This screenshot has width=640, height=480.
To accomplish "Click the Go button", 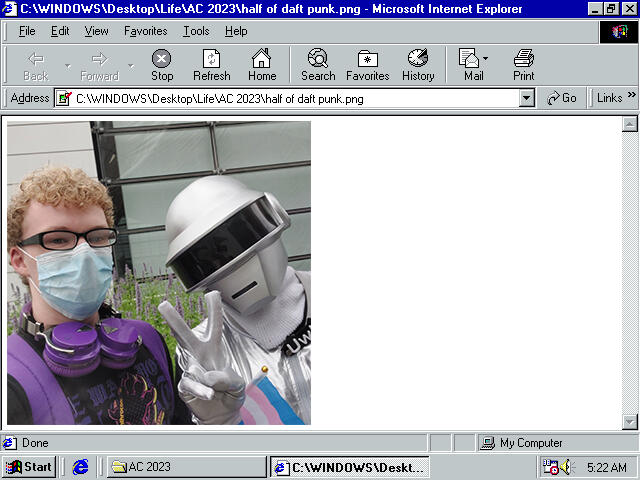I will click(x=562, y=98).
